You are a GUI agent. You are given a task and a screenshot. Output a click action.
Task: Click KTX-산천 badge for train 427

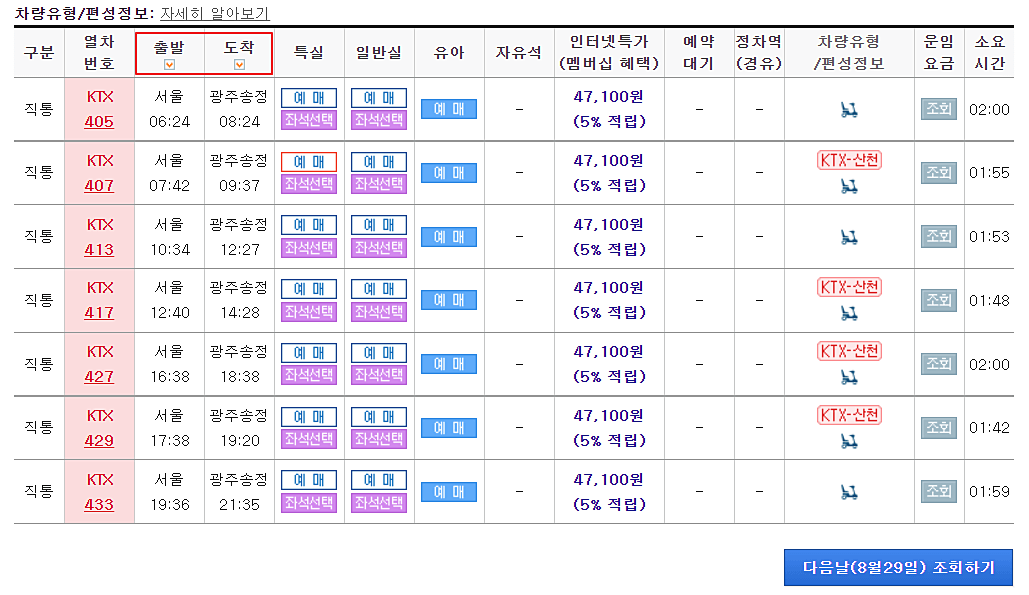[849, 351]
